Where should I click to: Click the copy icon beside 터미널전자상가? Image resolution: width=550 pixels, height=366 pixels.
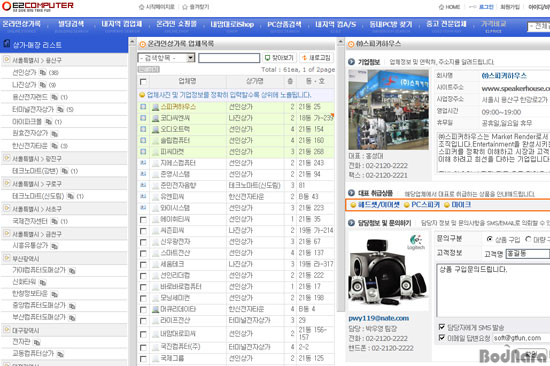tap(60, 109)
